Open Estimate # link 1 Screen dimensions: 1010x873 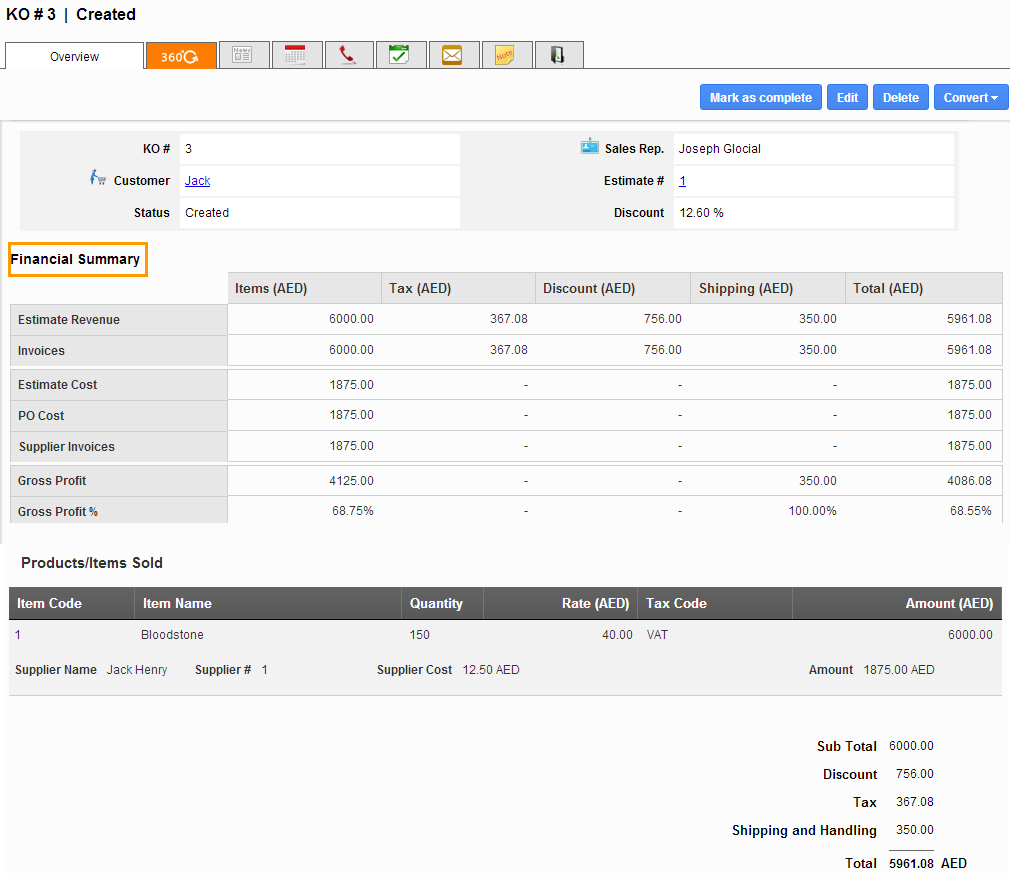coord(681,181)
